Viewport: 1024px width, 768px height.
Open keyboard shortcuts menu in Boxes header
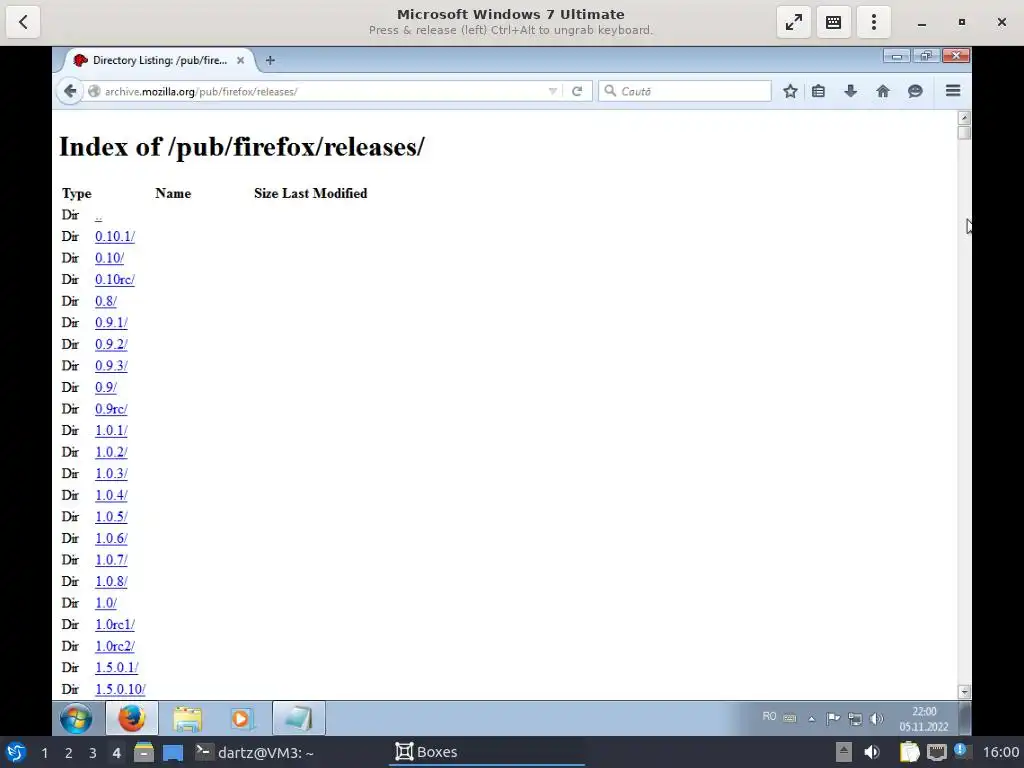point(833,22)
